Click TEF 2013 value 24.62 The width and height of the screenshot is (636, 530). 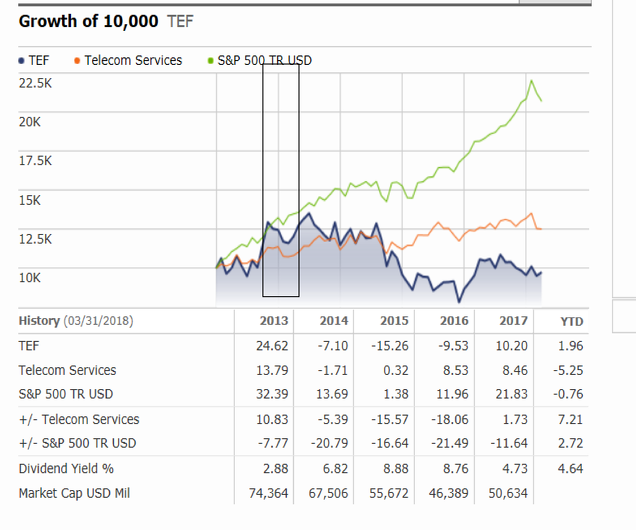272,346
